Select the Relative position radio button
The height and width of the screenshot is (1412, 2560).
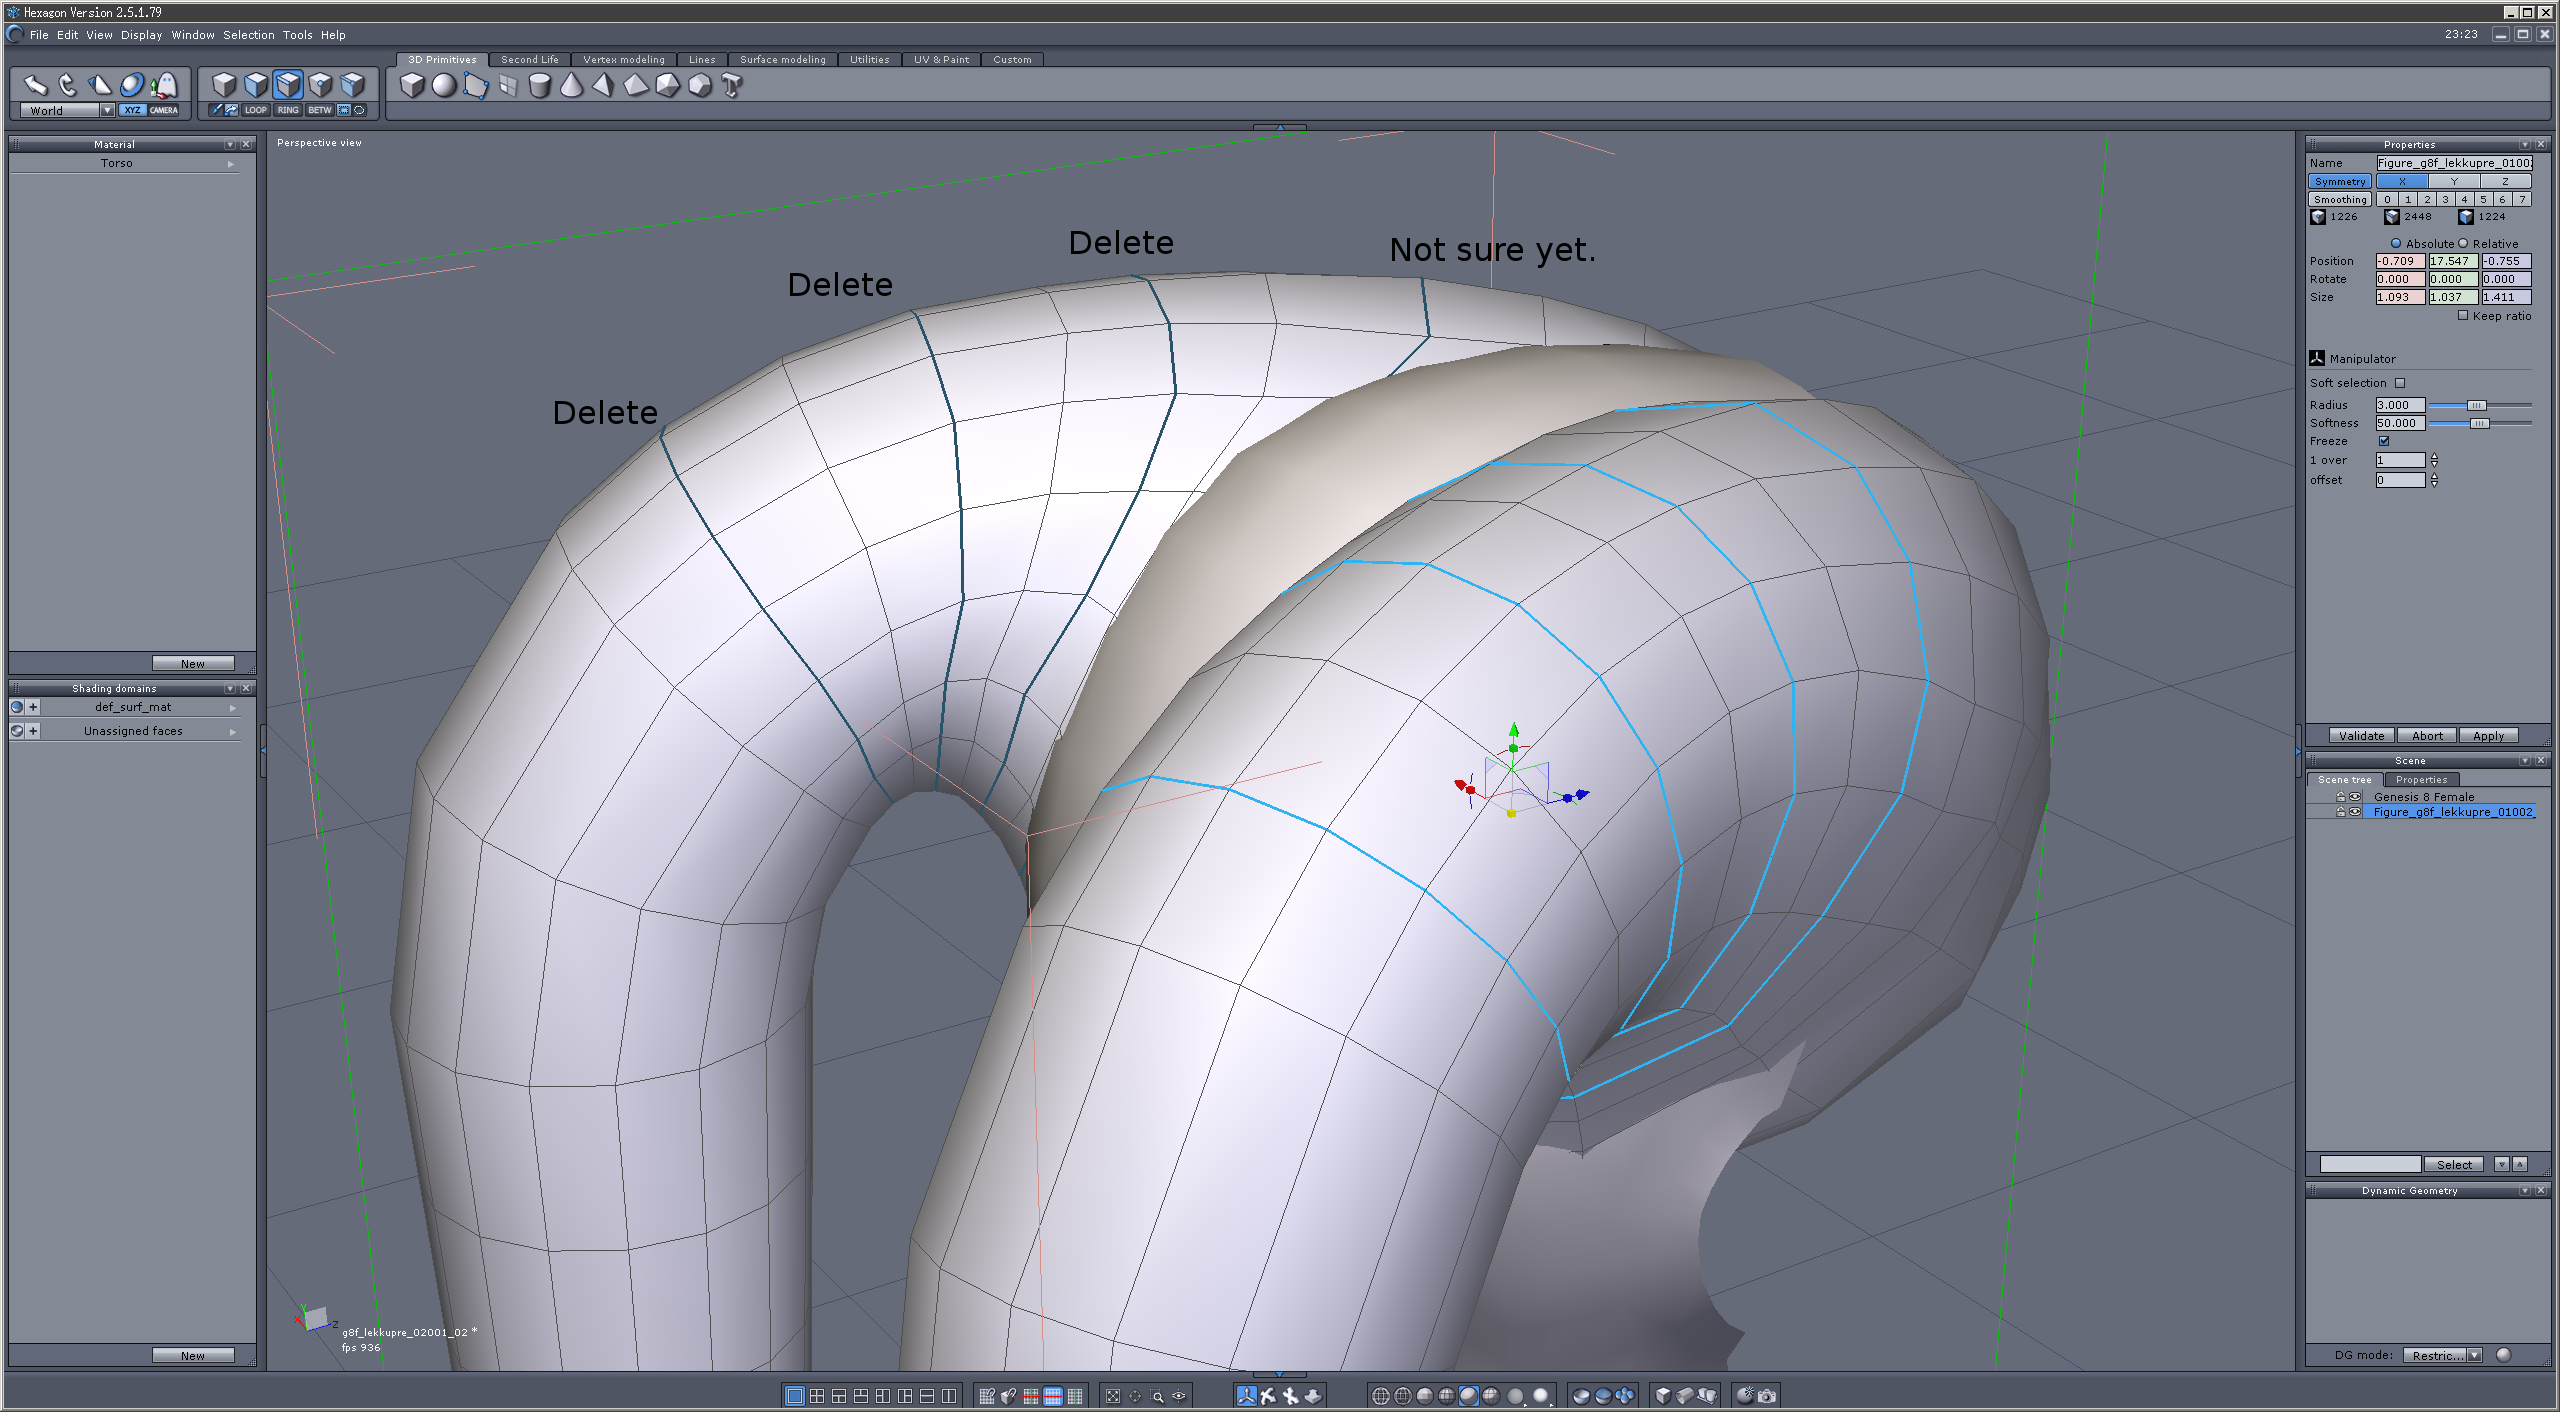coord(2464,244)
